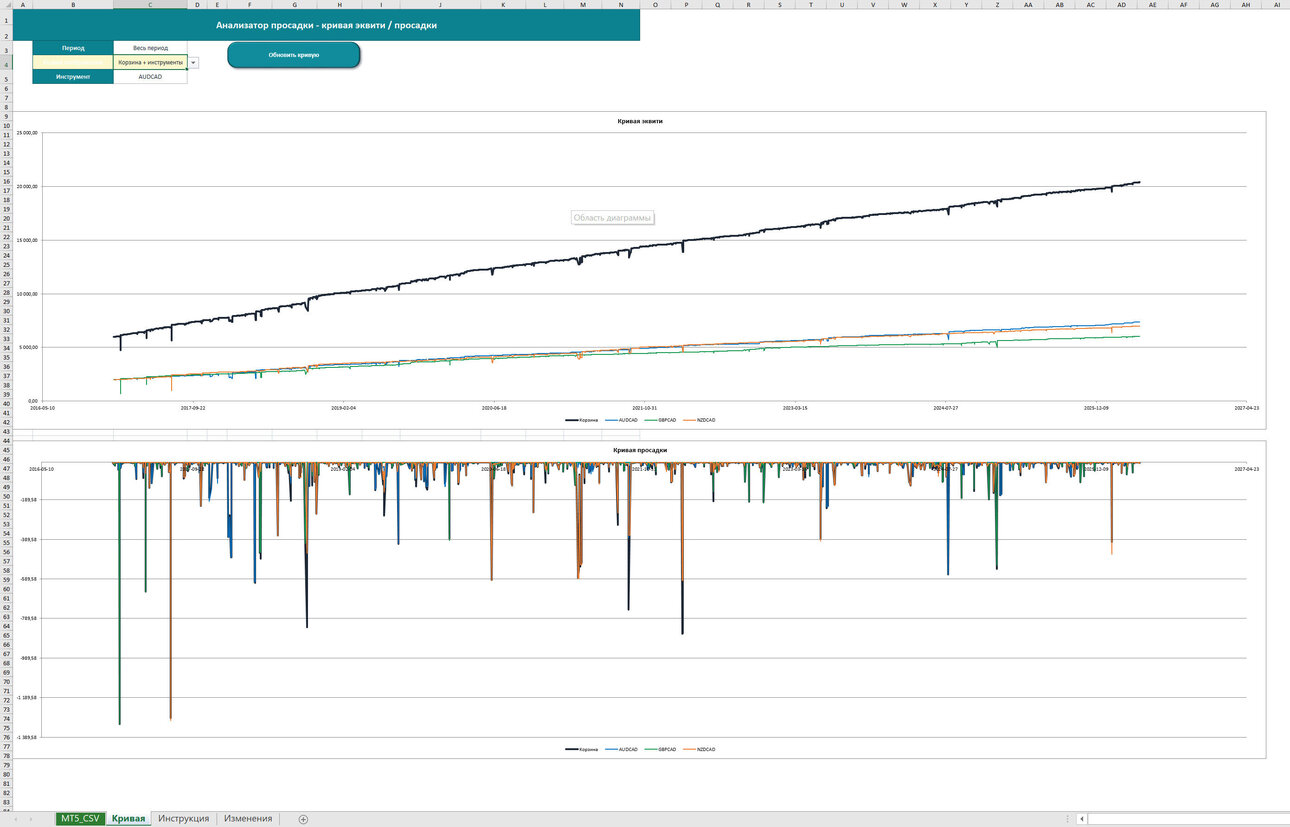Select the 'Корзина + инструменты' cell
This screenshot has width=1290, height=827.
click(150, 62)
